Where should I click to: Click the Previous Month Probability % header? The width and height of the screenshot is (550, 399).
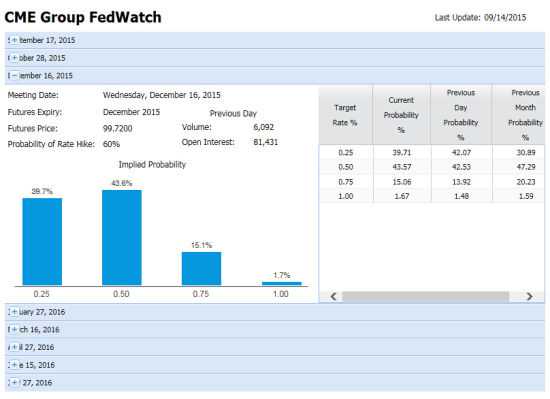pyautogui.click(x=519, y=115)
